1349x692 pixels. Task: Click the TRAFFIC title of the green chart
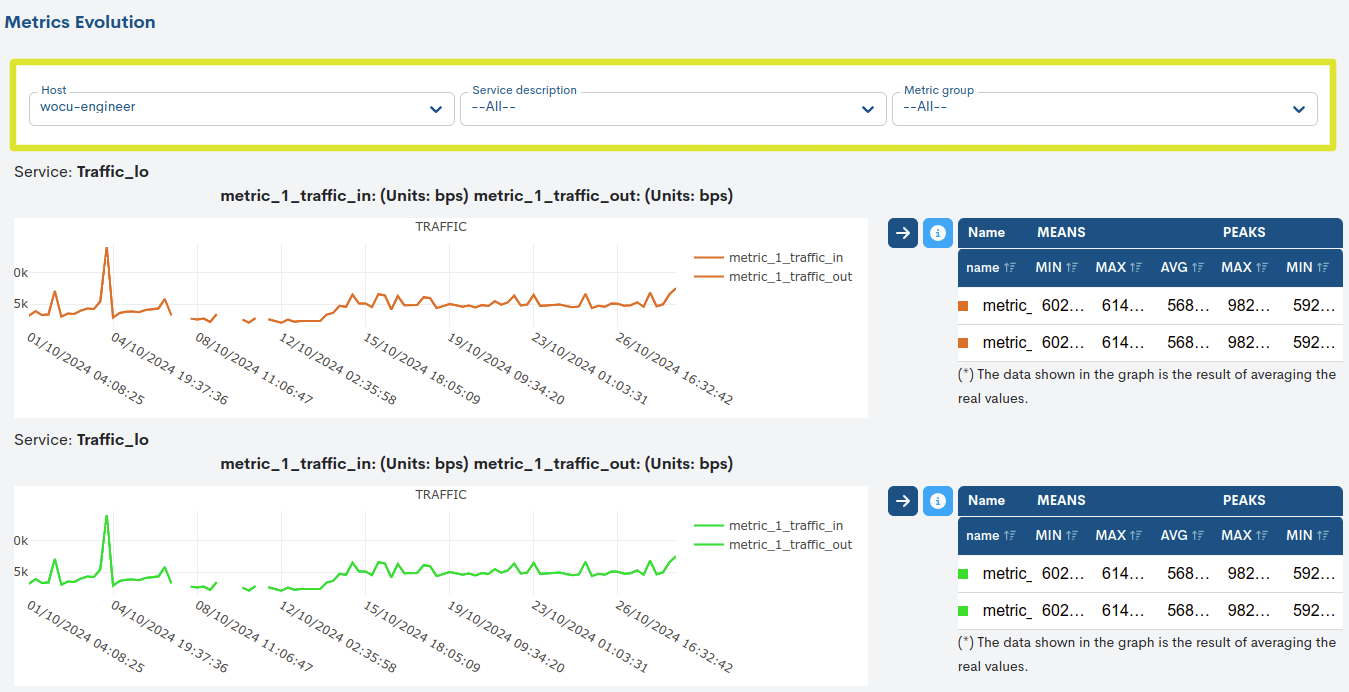(441, 494)
